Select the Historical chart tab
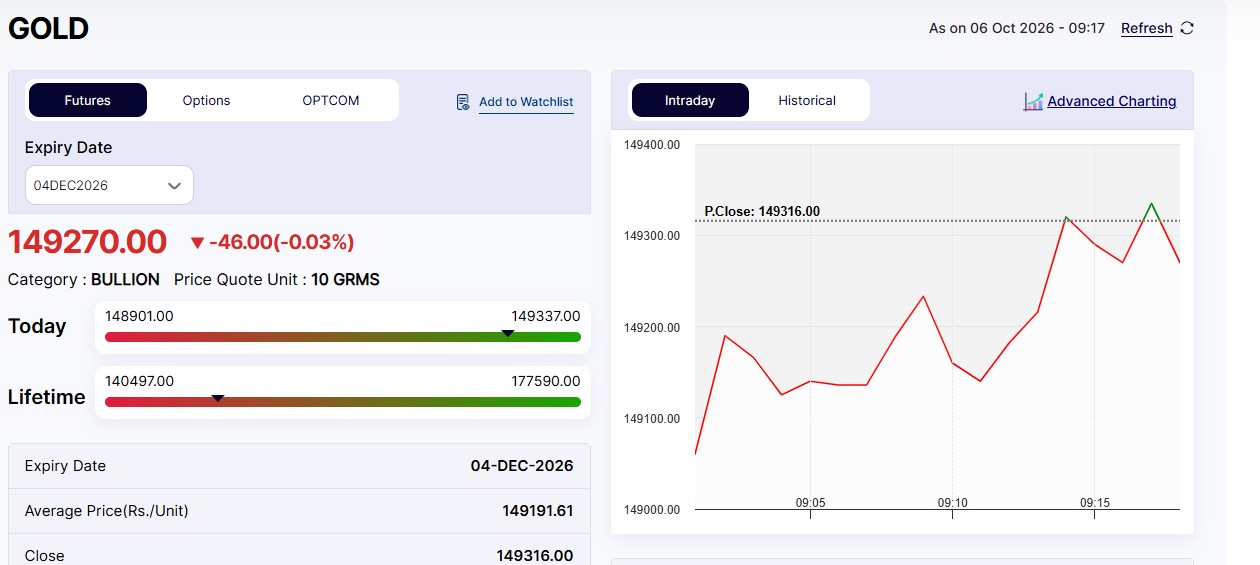The height and width of the screenshot is (565, 1260). click(x=807, y=100)
